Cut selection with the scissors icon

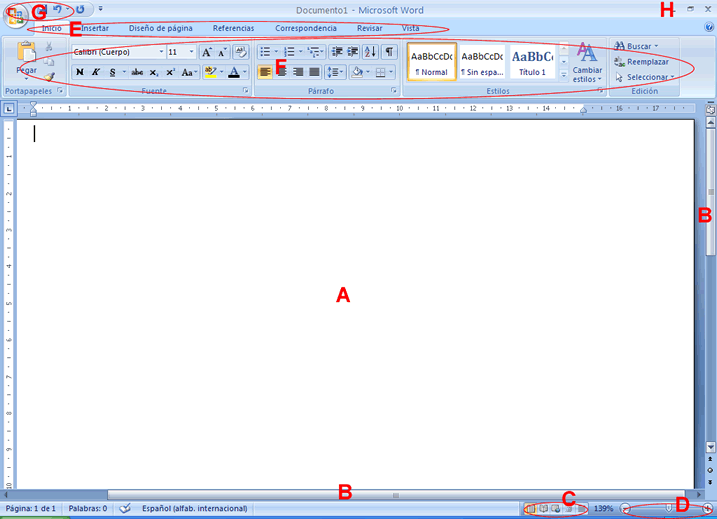(x=49, y=47)
